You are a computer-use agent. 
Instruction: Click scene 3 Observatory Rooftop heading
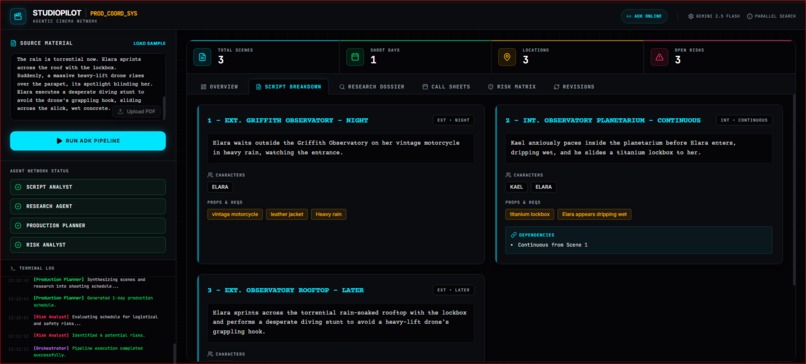pyautogui.click(x=285, y=290)
